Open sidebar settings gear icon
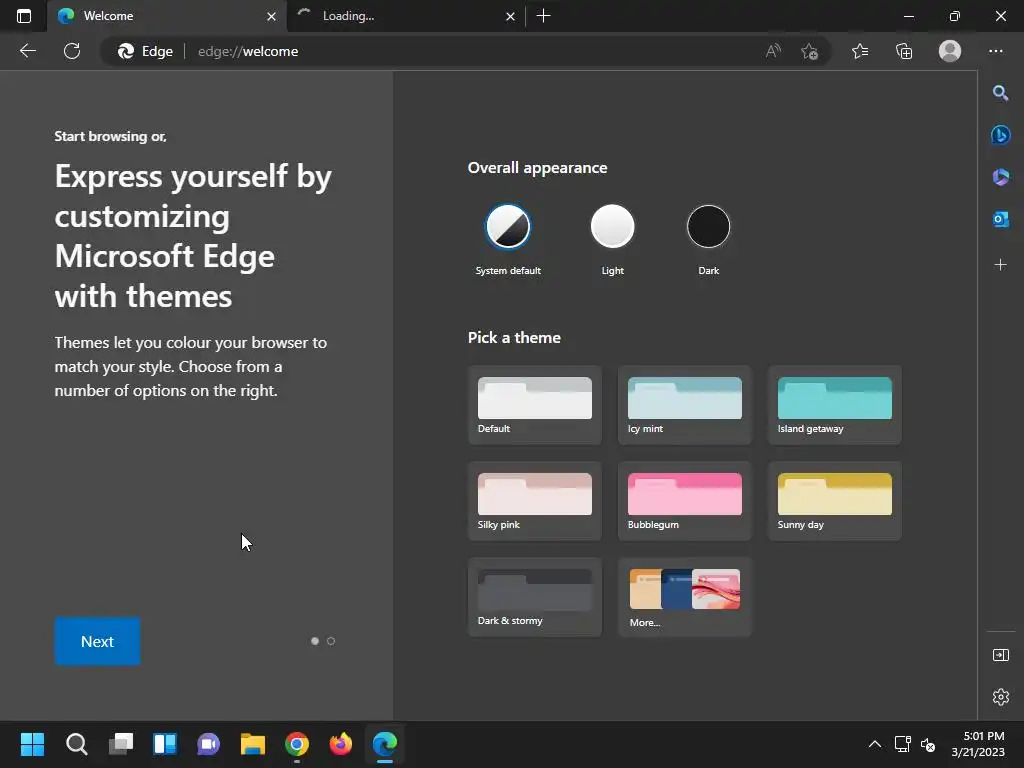Image resolution: width=1024 pixels, height=768 pixels. click(1000, 697)
